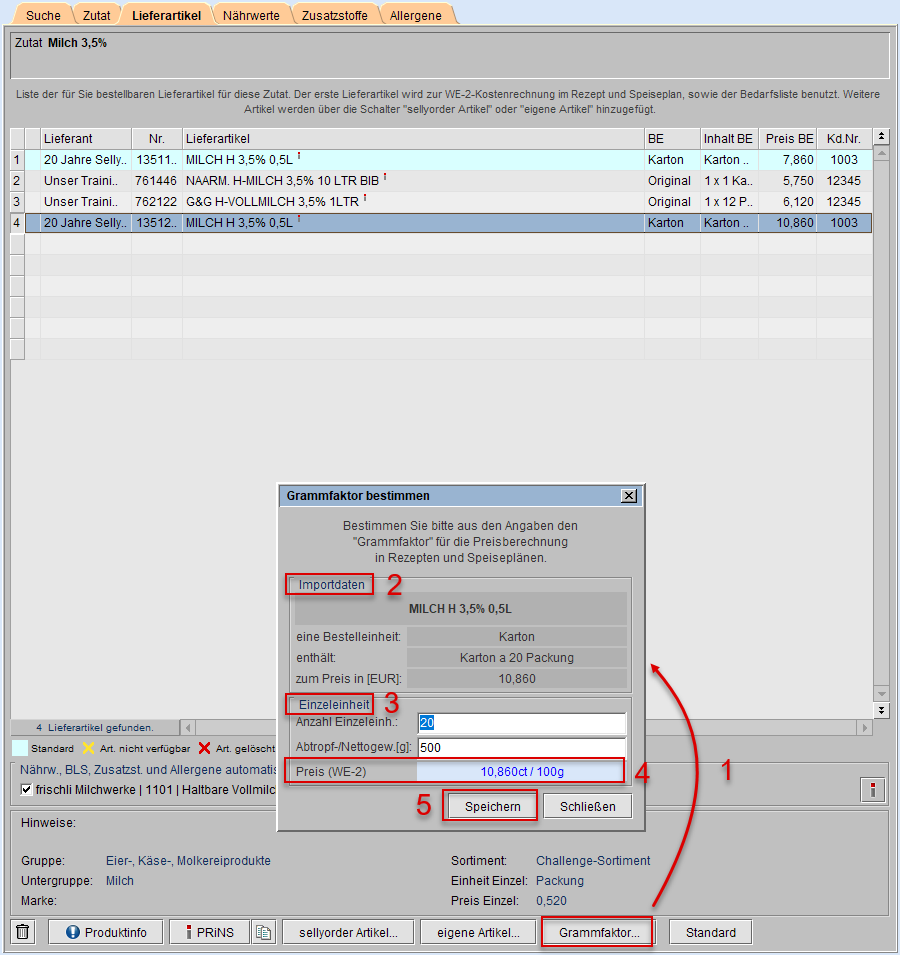Click the Abtropf-/Nettogew. input field
Viewport: 900px width, 955px height.
tap(521, 747)
